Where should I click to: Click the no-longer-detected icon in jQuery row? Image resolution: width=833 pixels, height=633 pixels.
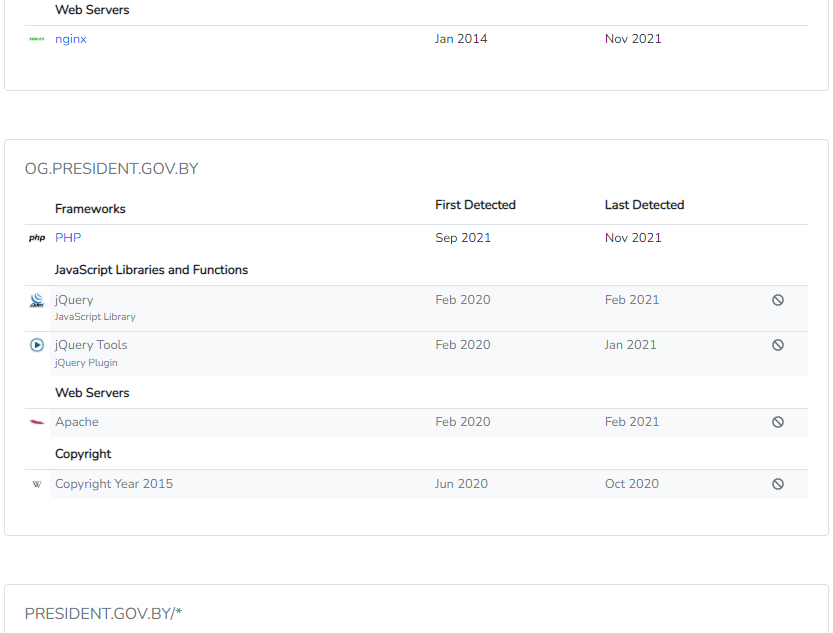pyautogui.click(x=778, y=300)
